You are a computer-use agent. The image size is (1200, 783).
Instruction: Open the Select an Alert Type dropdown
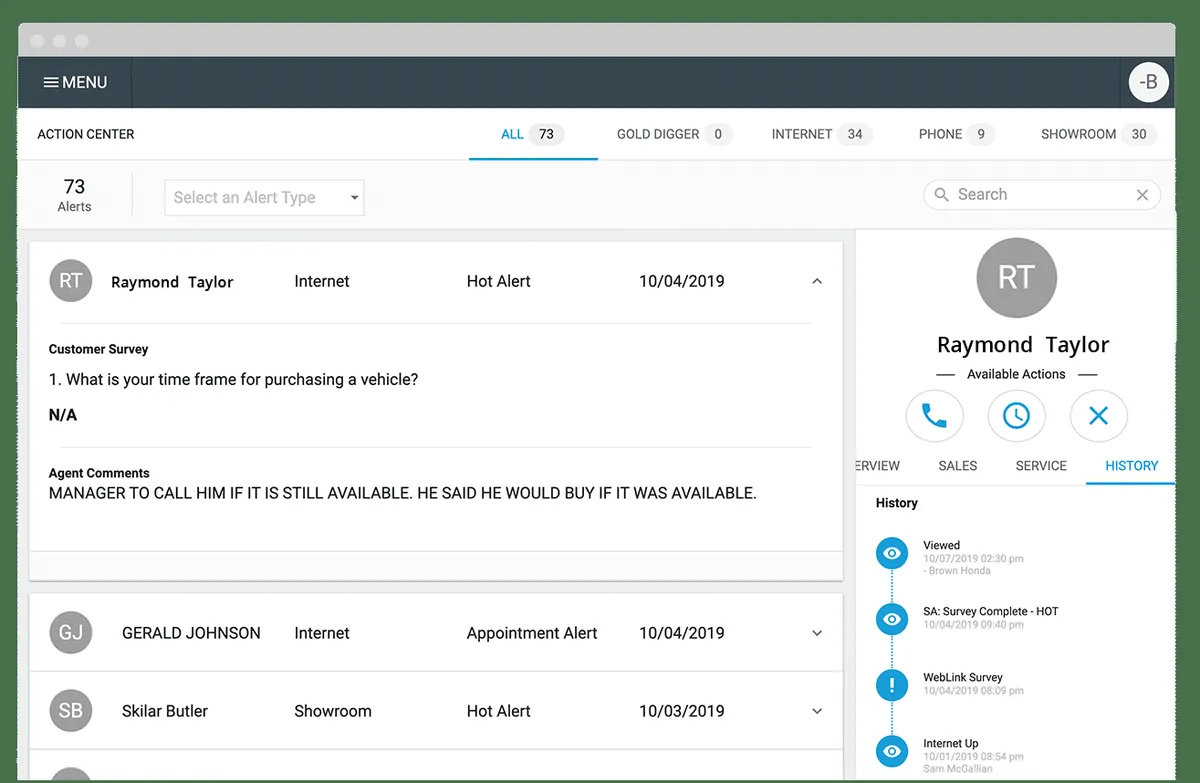[x=264, y=198]
